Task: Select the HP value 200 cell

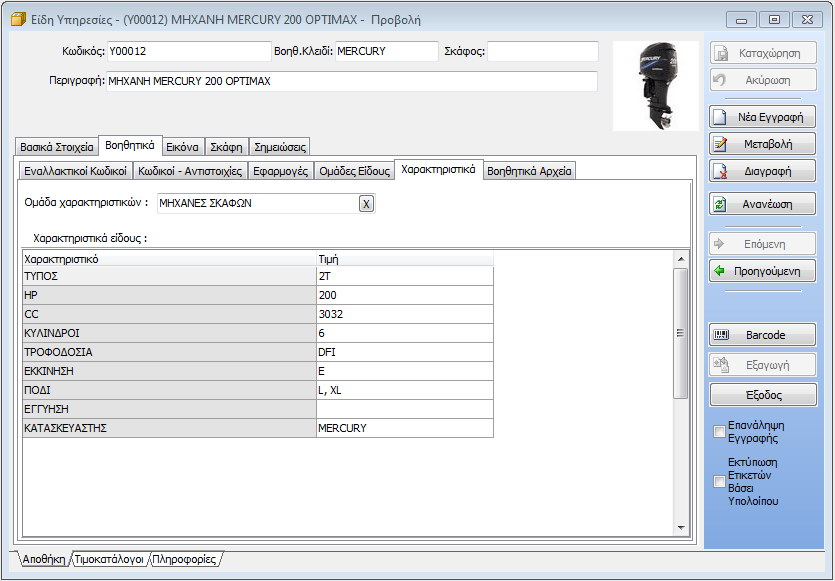Action: coord(405,295)
